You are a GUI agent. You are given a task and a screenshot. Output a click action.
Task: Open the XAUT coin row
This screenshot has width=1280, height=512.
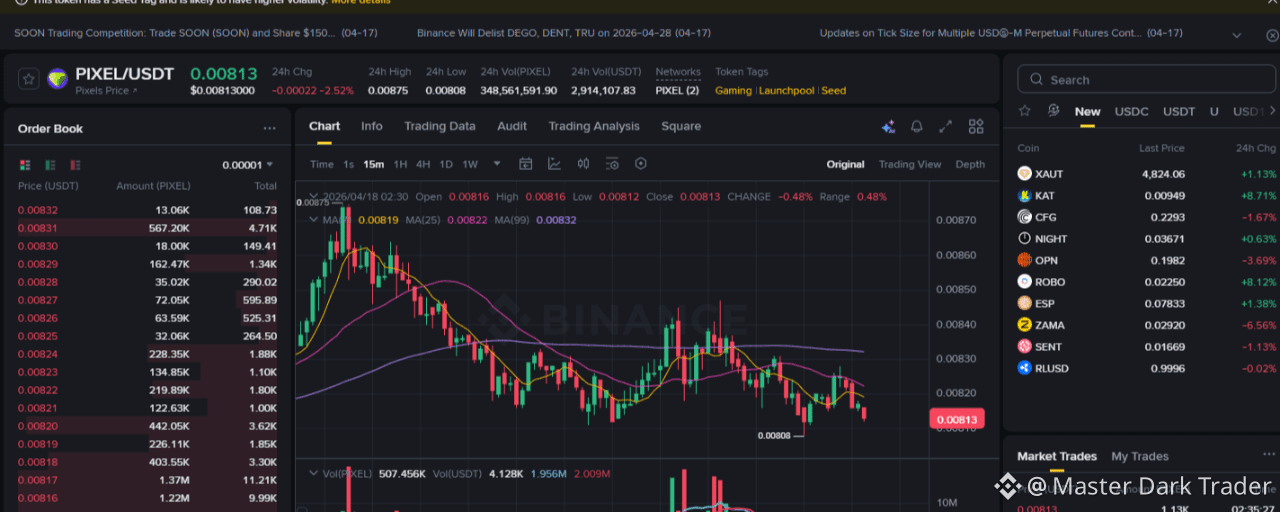1147,174
